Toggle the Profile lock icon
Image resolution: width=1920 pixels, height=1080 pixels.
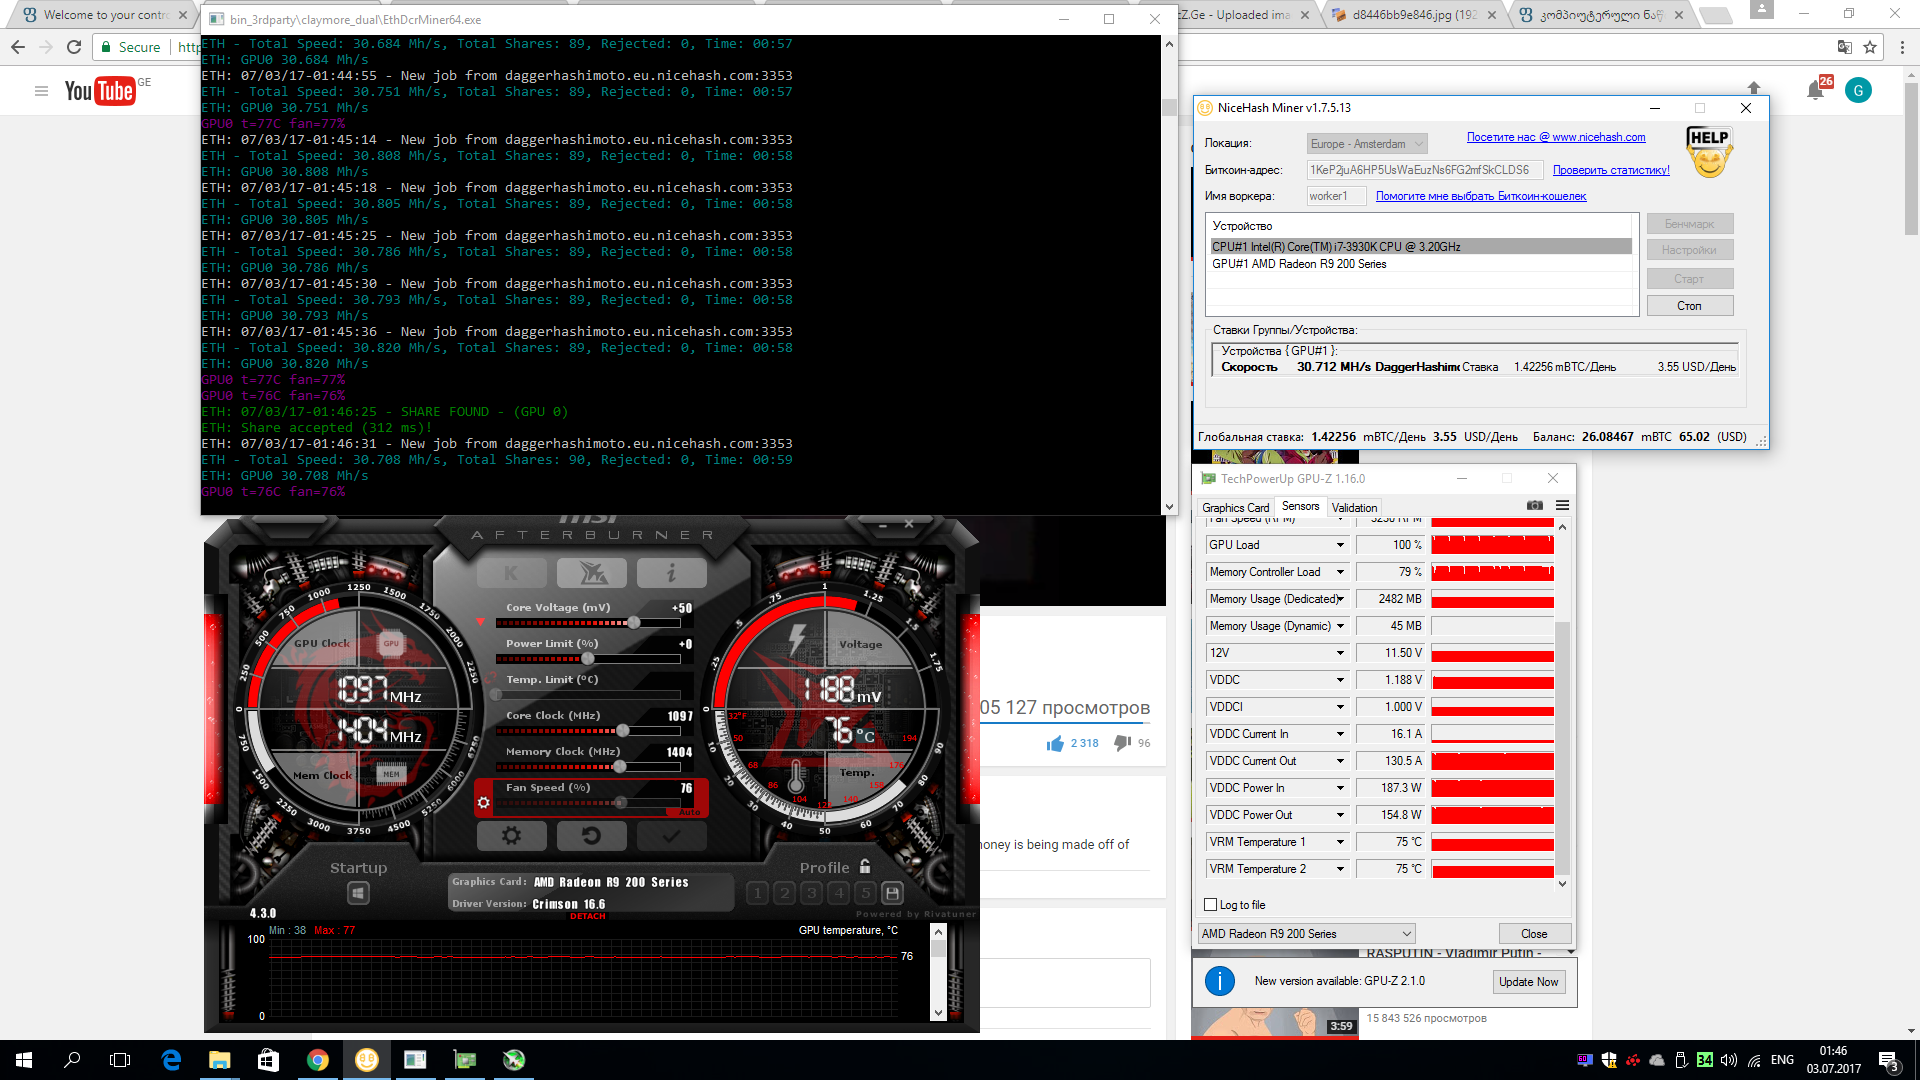tap(865, 867)
